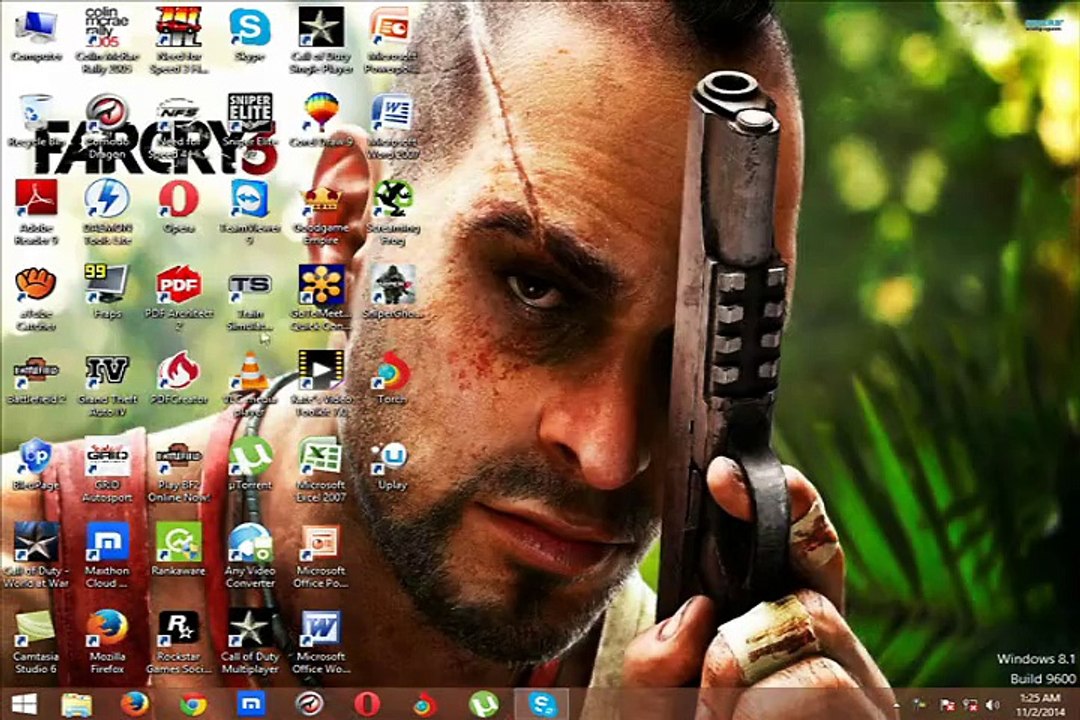Launch Comodo Dragon from the taskbar

(309, 704)
